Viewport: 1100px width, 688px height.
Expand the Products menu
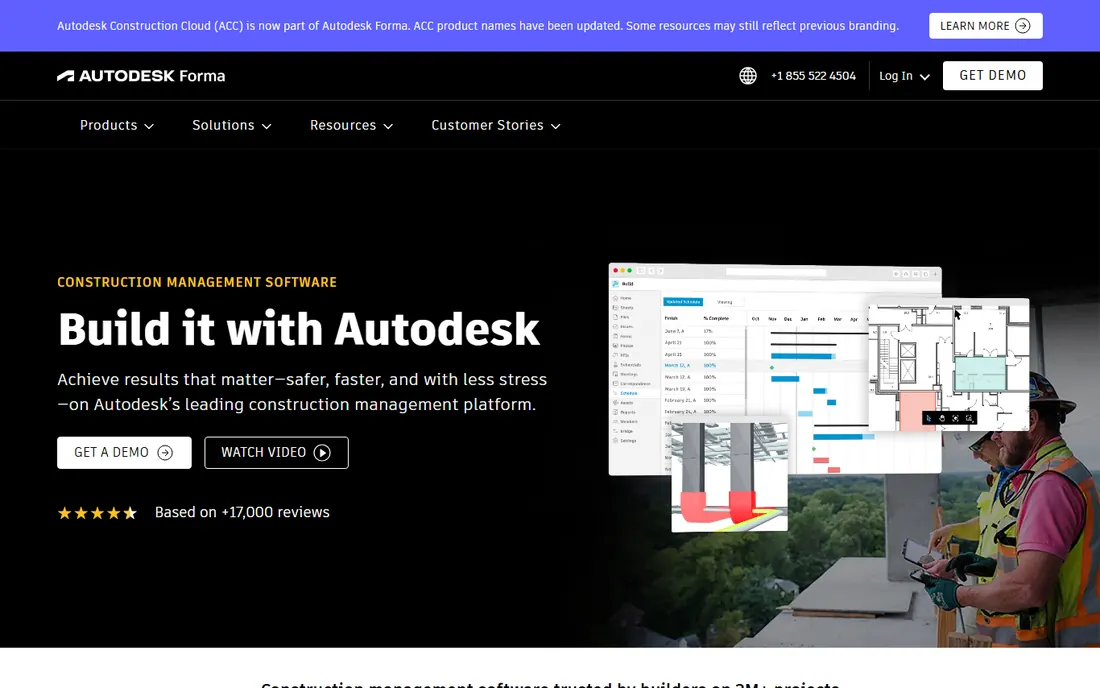click(116, 126)
